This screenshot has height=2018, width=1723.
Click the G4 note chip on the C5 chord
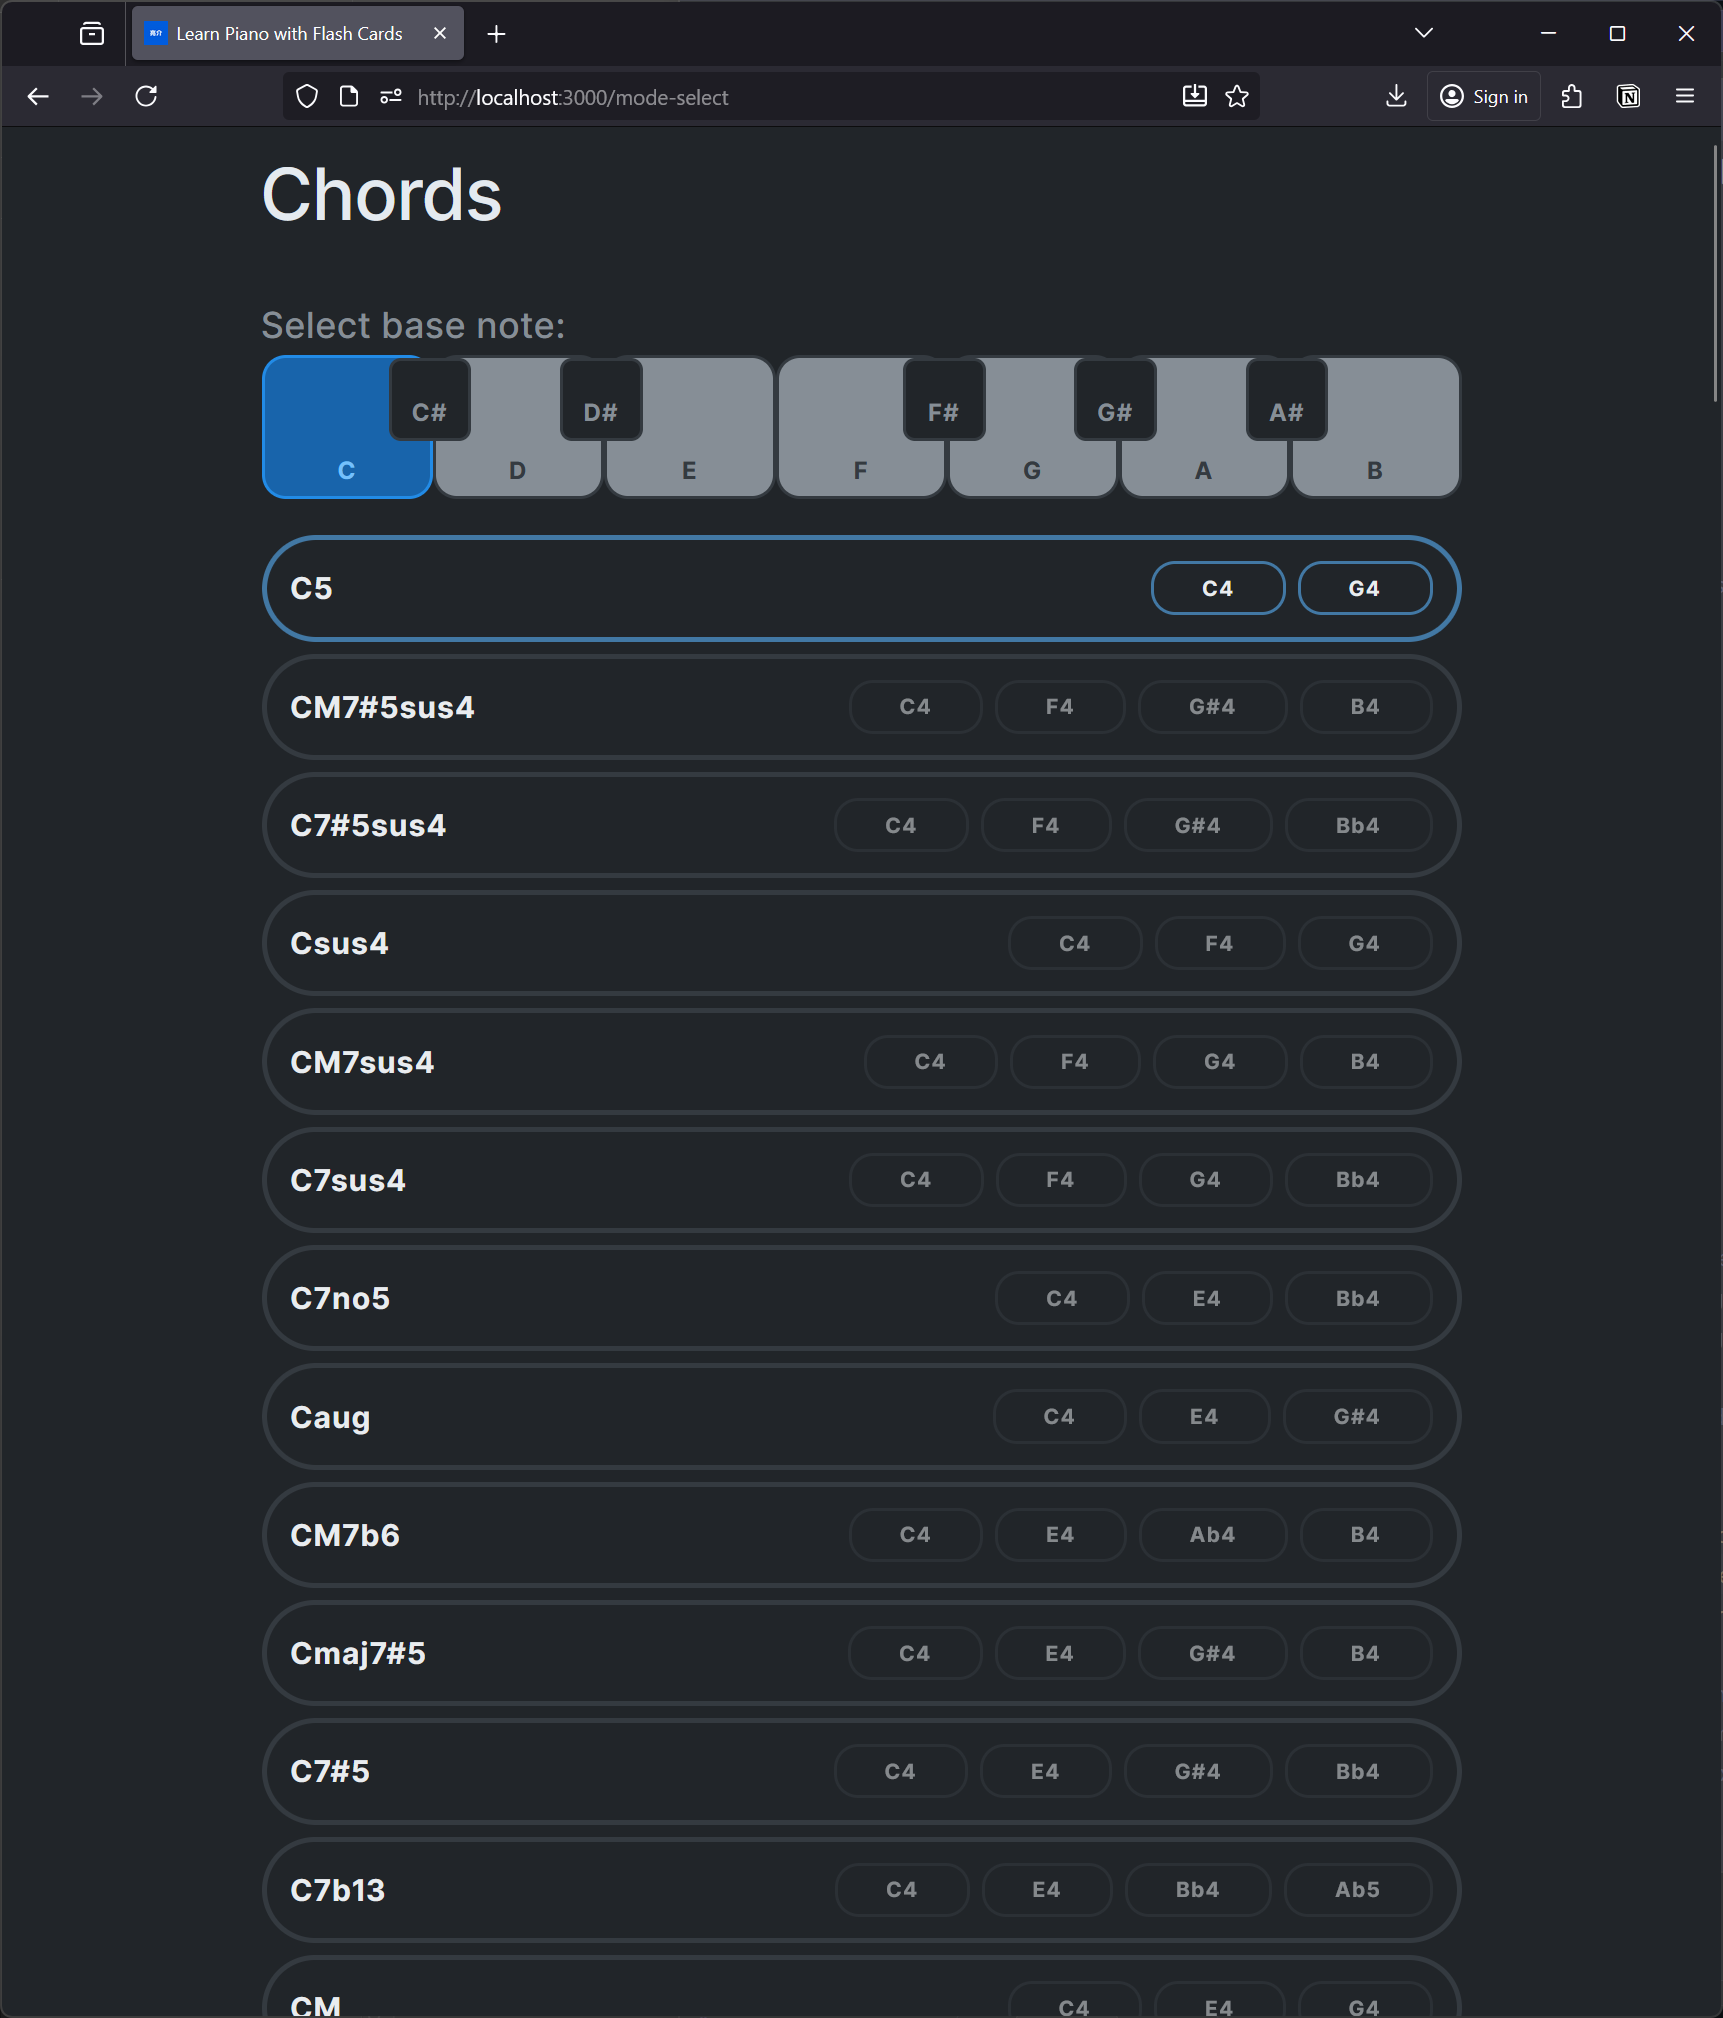point(1364,588)
